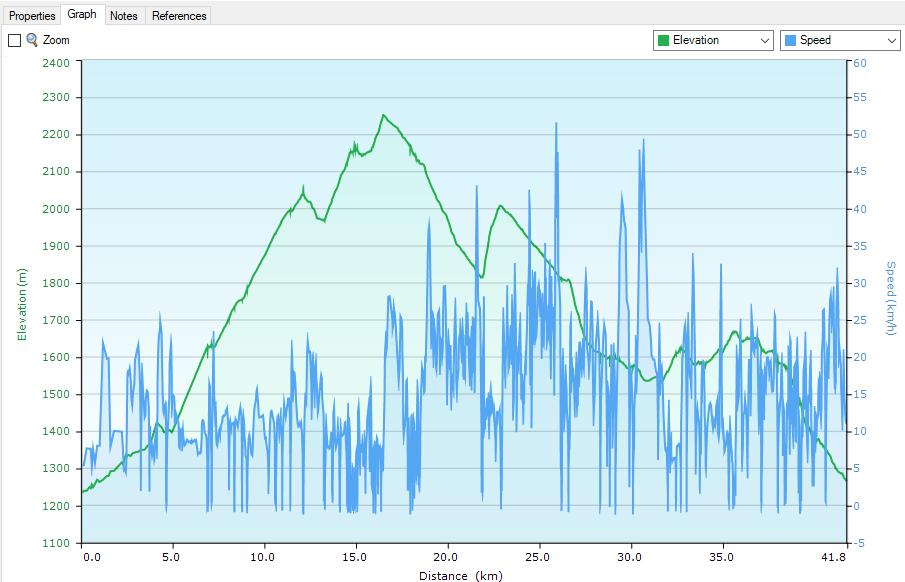Click the 41.8 distance axis value
The width and height of the screenshot is (905, 582).
click(833, 557)
